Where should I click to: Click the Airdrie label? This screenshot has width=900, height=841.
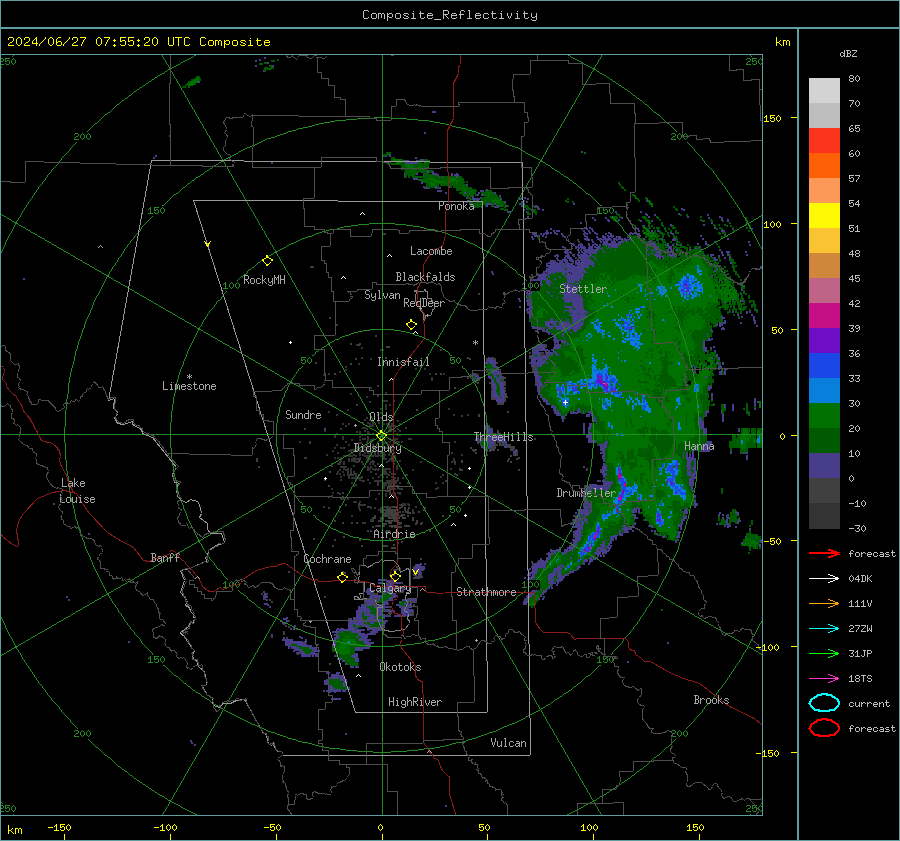click(x=394, y=534)
